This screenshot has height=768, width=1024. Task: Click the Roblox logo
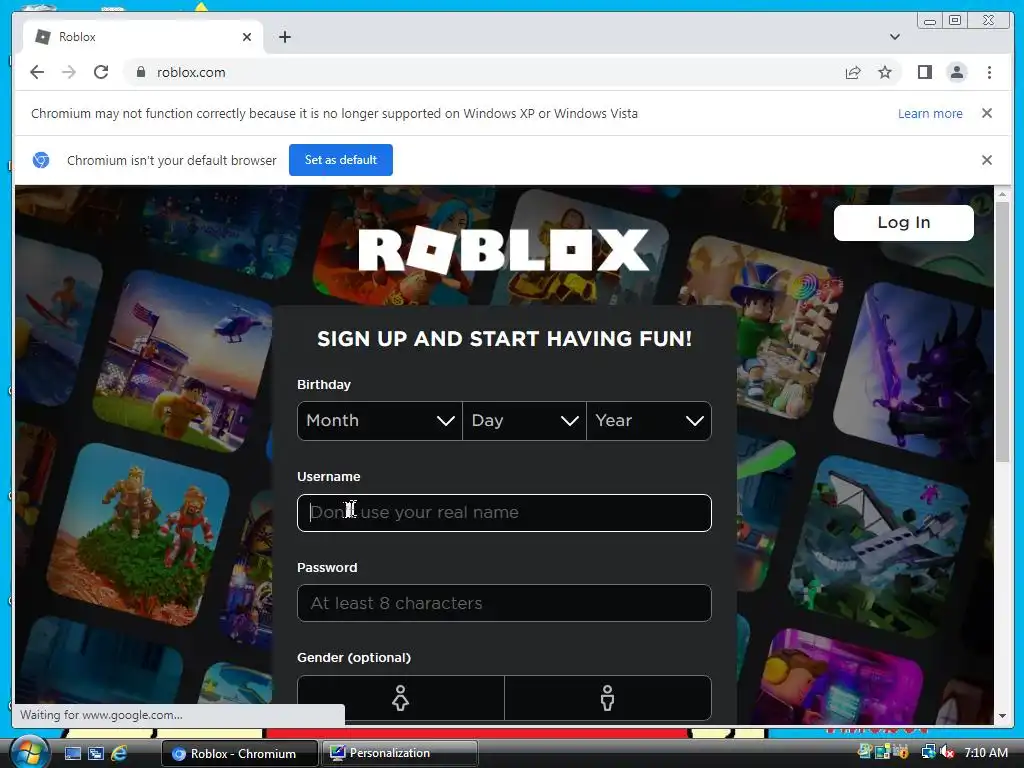pyautogui.click(x=504, y=250)
